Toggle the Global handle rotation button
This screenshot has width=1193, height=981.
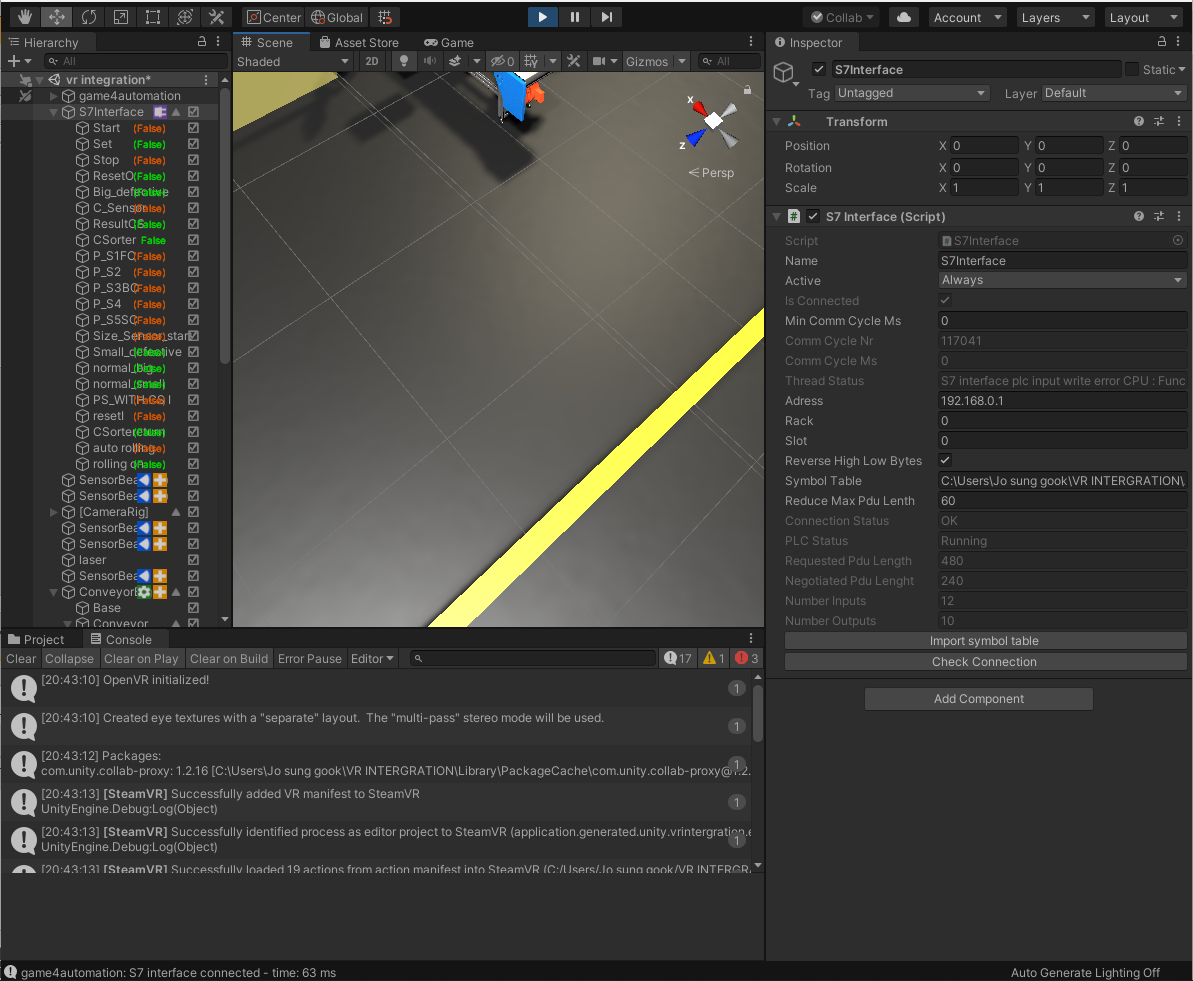(336, 17)
